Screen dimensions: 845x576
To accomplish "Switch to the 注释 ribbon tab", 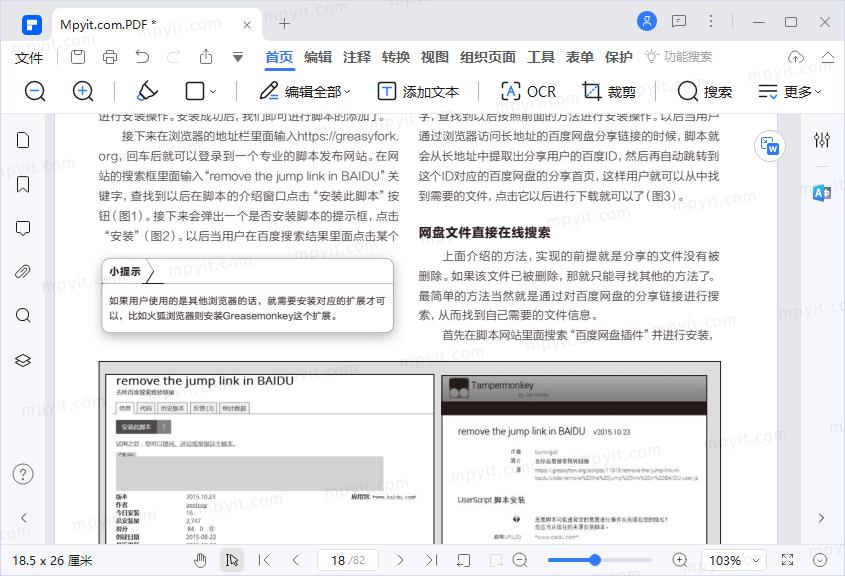I will point(357,57).
